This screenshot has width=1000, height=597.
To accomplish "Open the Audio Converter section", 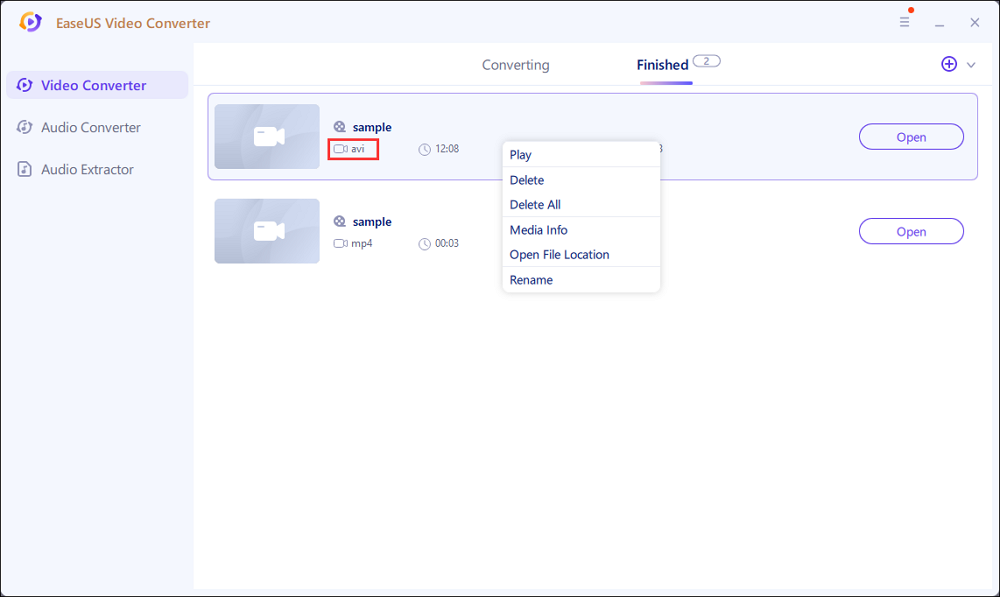I will pyautogui.click(x=90, y=127).
